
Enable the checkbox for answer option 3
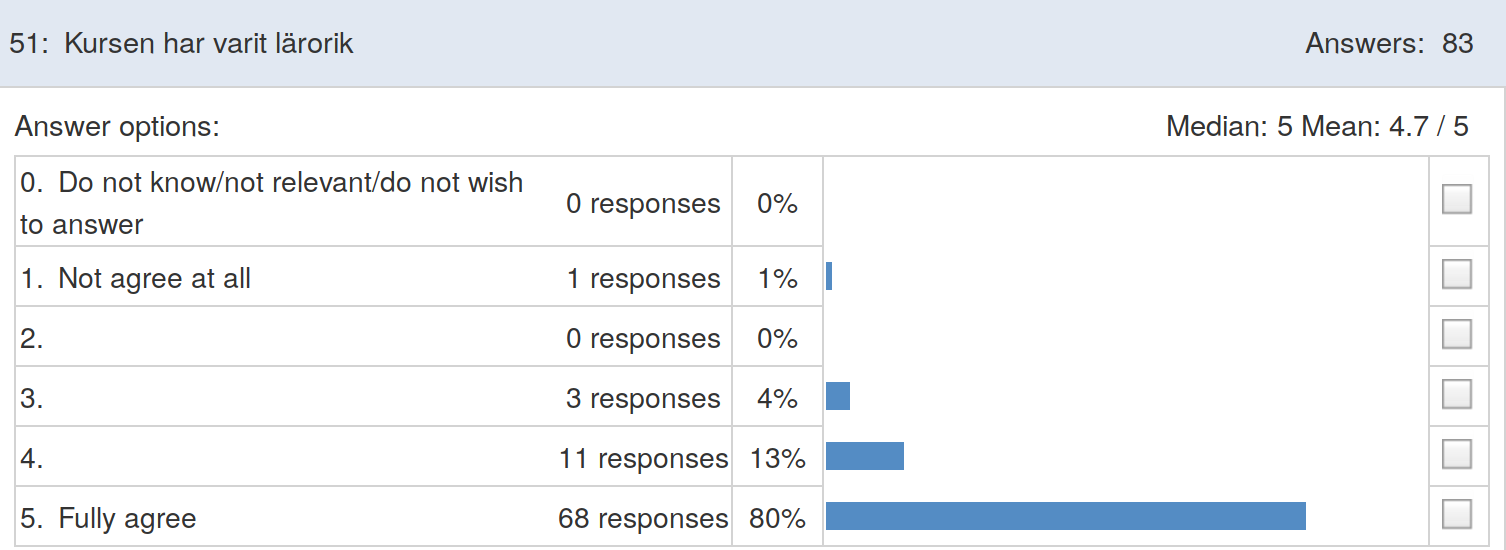coord(1457,394)
